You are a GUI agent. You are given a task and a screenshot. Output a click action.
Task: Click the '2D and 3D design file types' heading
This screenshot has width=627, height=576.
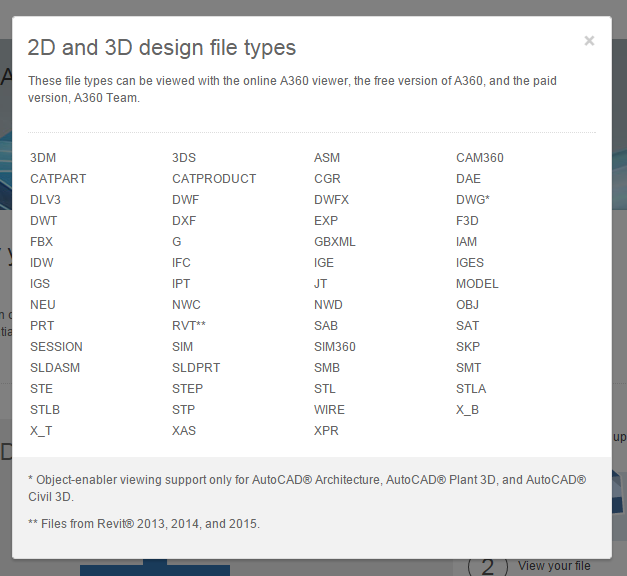point(161,47)
